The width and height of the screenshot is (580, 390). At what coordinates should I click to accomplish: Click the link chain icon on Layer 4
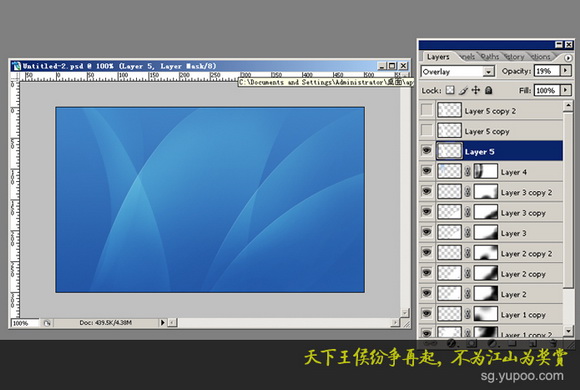click(x=468, y=171)
